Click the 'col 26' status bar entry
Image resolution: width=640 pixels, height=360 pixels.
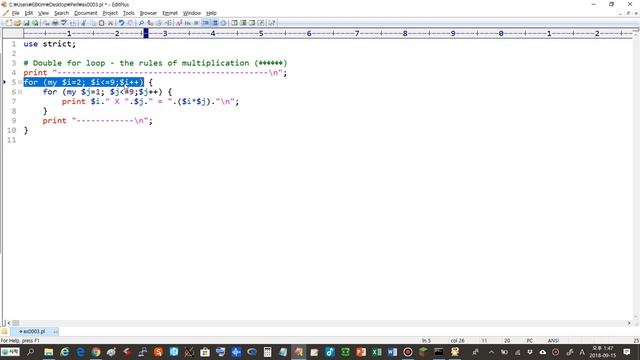click(458, 340)
